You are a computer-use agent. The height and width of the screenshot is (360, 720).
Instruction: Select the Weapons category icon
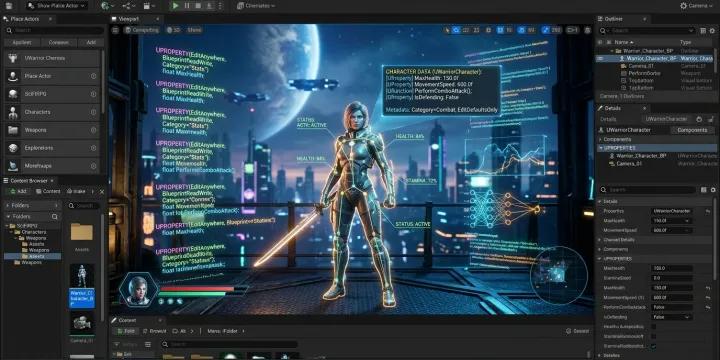tap(13, 130)
